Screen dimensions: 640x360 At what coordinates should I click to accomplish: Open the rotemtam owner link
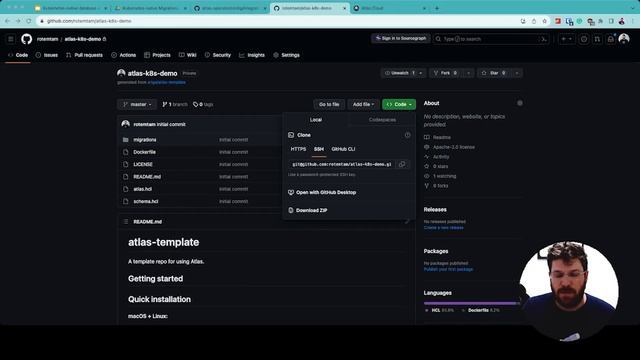[x=47, y=39]
